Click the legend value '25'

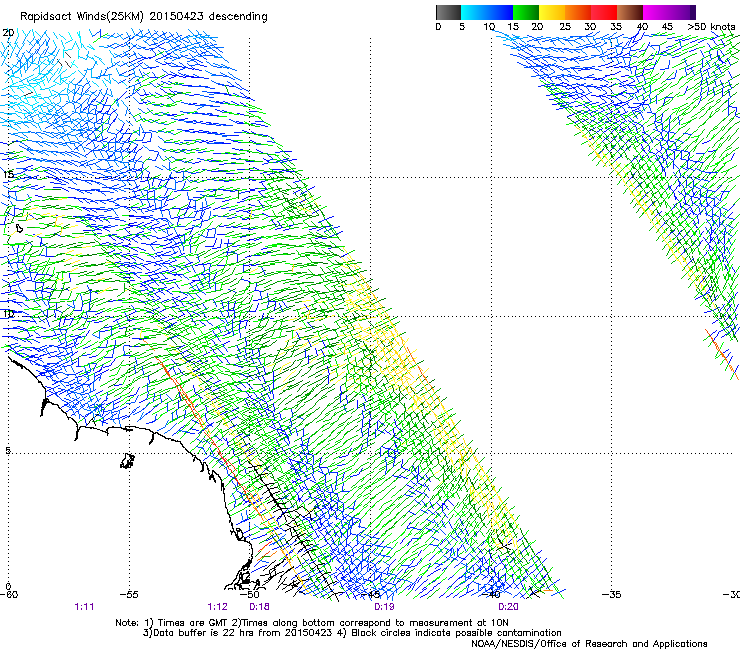coord(564,27)
